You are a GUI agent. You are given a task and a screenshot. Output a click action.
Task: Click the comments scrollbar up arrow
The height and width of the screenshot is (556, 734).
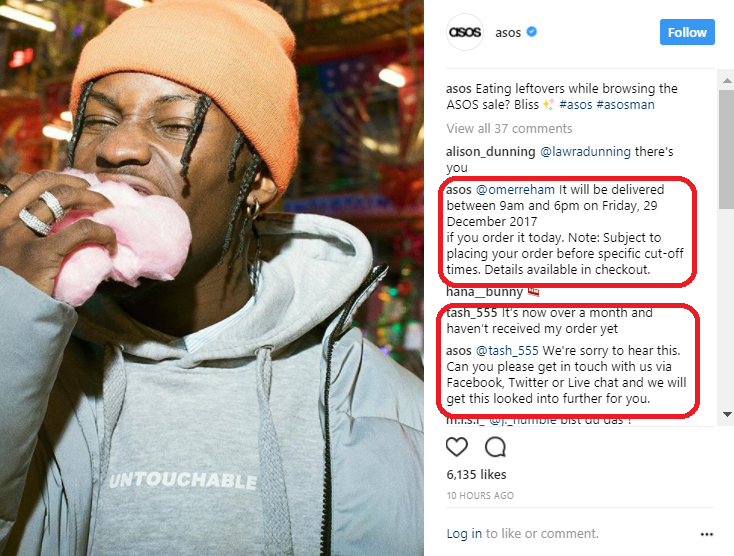coord(727,81)
